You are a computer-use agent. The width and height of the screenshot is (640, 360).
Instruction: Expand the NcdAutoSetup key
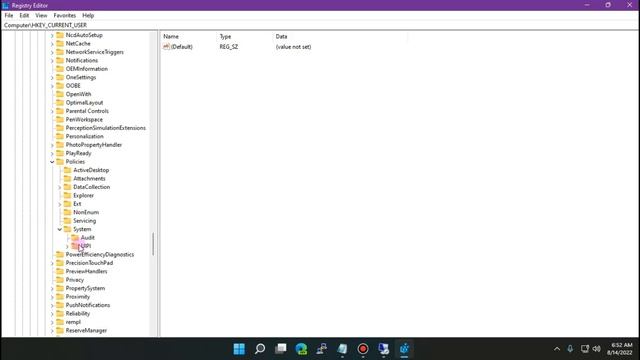pos(52,36)
